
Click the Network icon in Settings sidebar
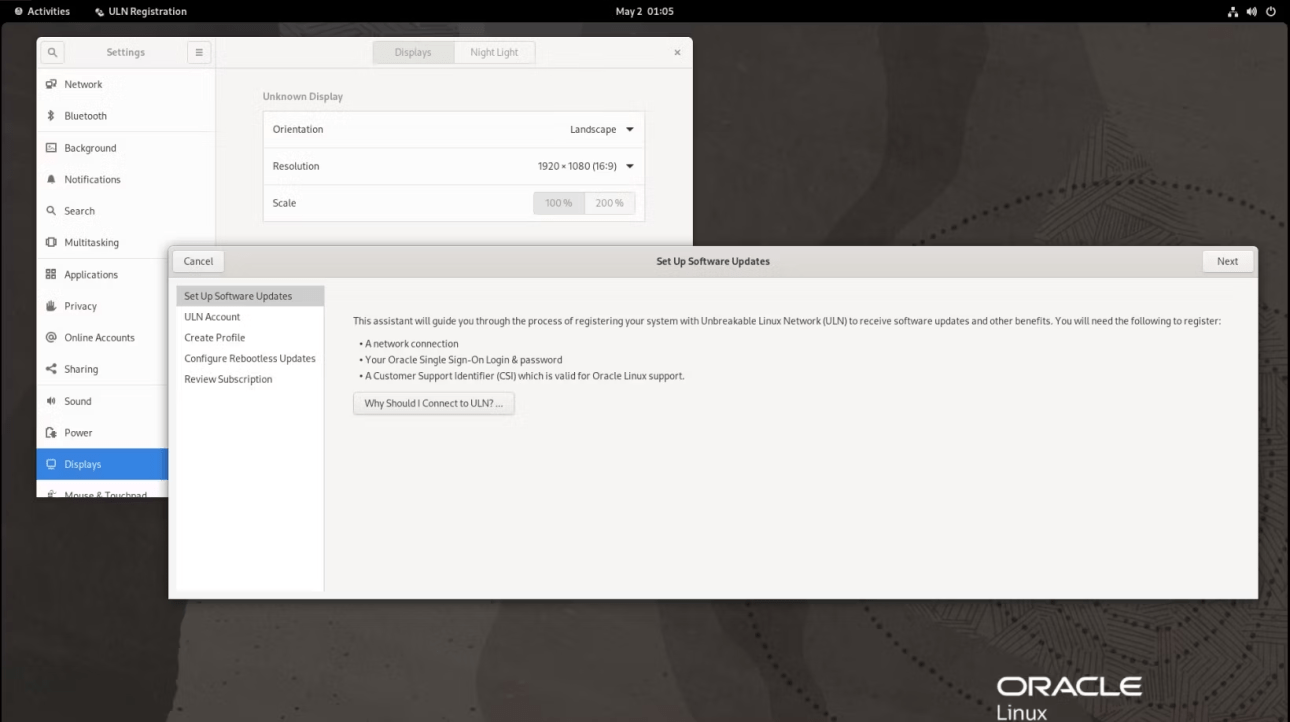pos(51,84)
